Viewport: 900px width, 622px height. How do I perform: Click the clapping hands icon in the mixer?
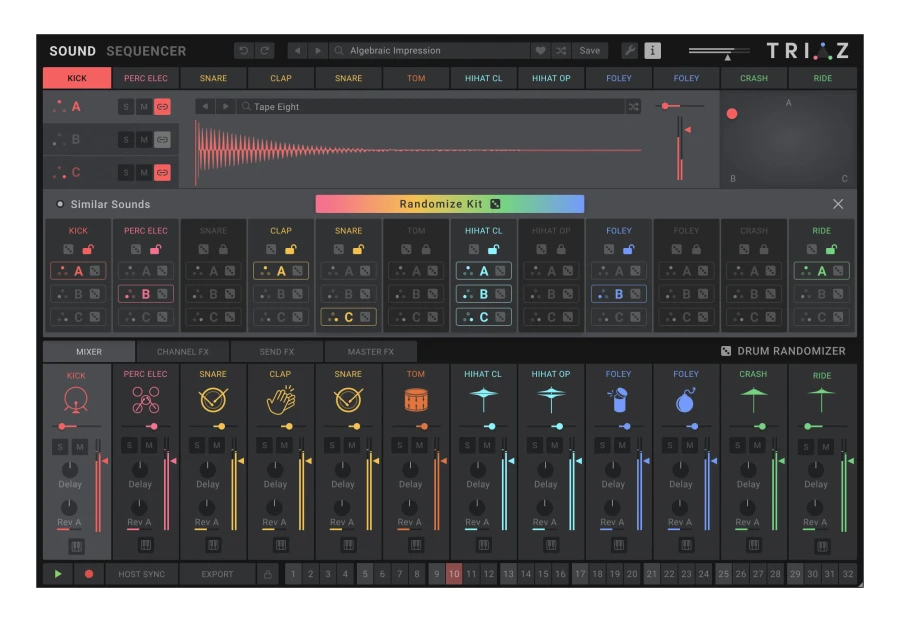pyautogui.click(x=281, y=399)
